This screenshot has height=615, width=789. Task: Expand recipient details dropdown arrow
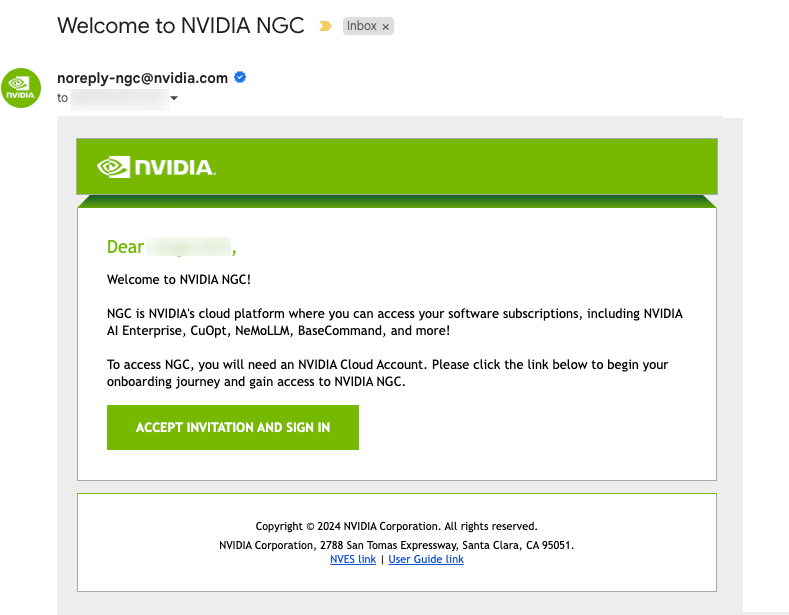point(174,98)
